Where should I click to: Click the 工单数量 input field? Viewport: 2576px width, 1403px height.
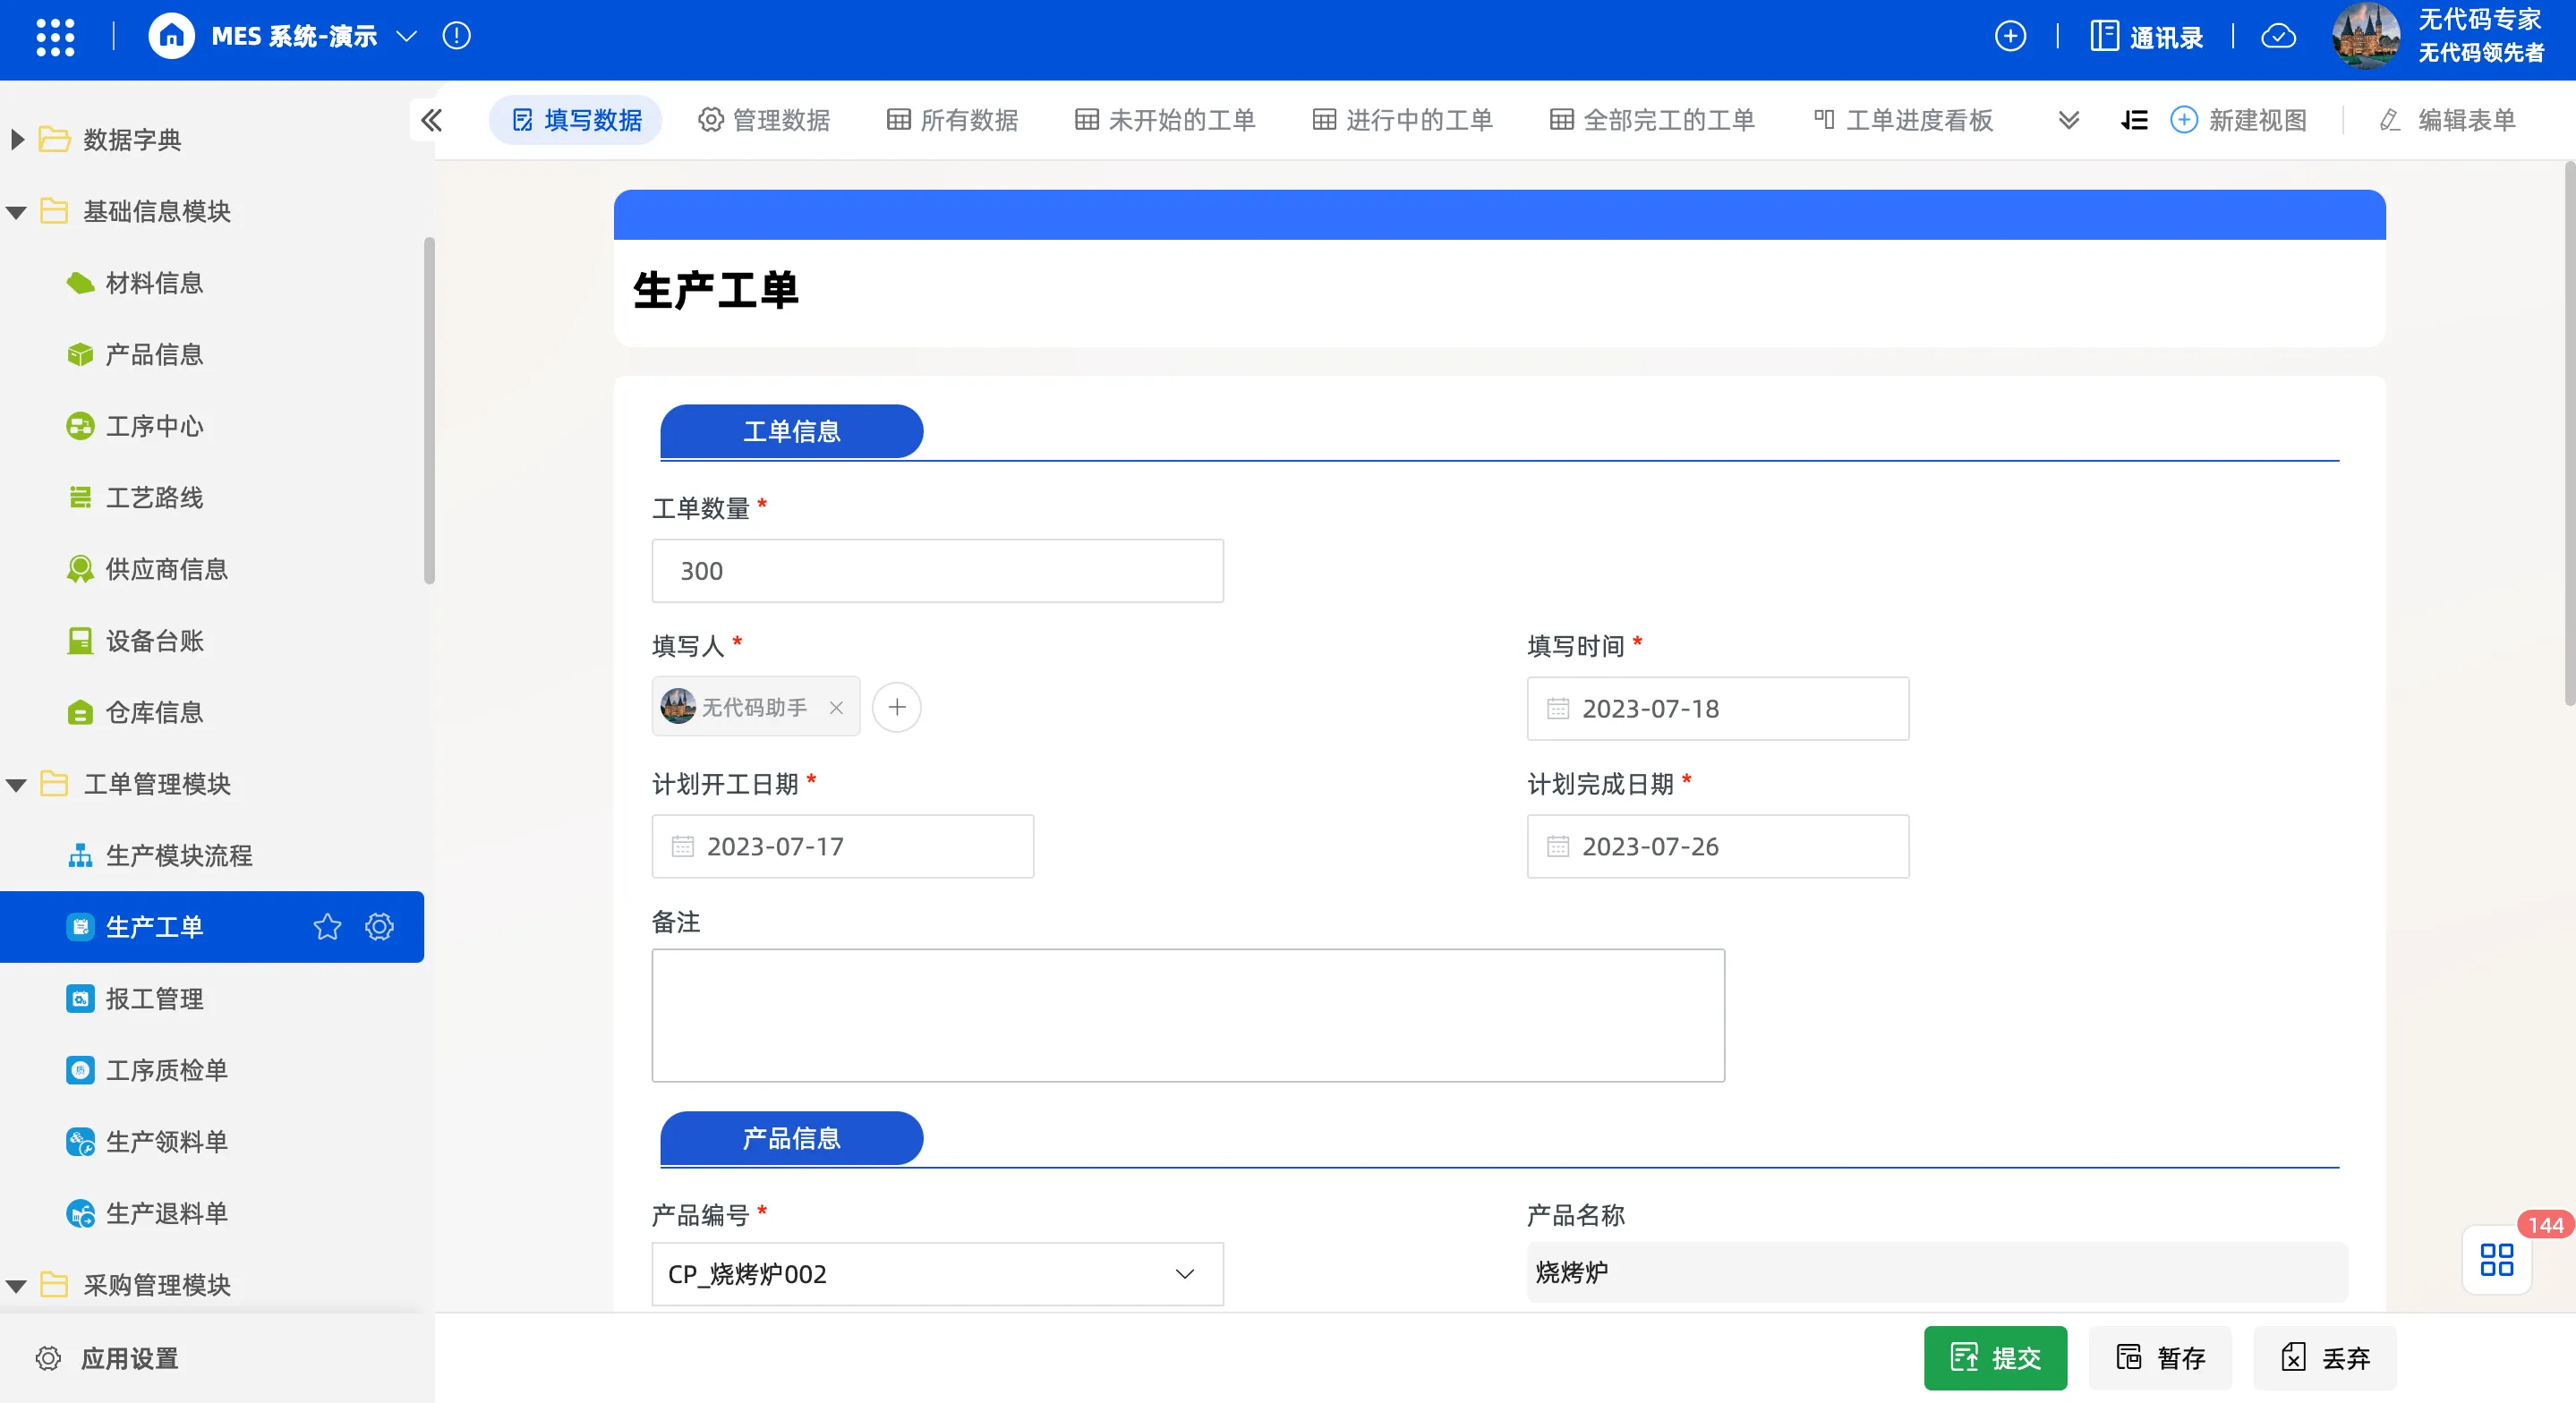937,571
